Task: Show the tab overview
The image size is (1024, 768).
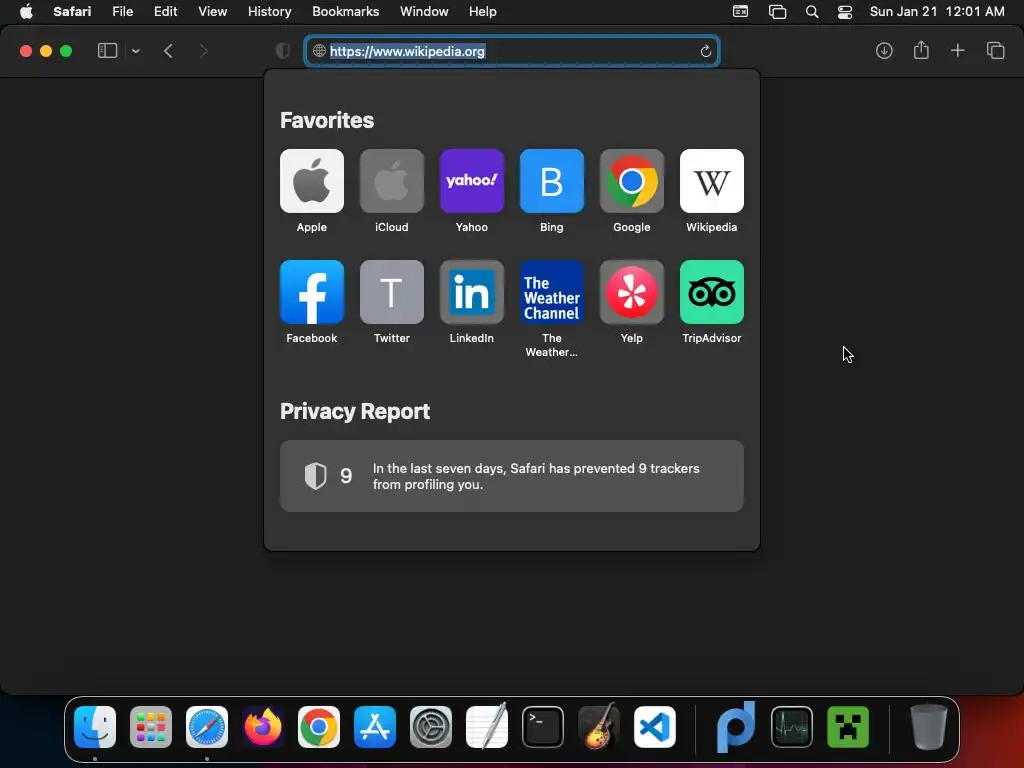Action: tap(995, 50)
